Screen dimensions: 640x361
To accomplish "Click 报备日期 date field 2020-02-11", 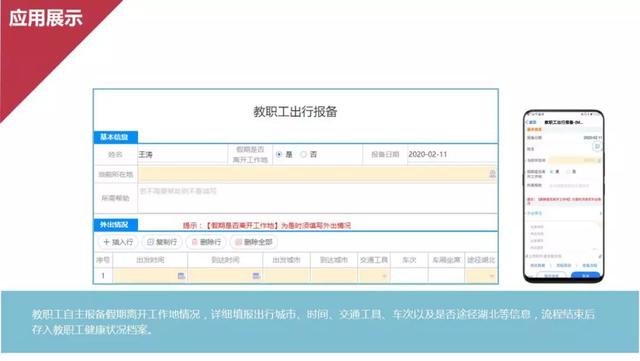I will 452,154.
